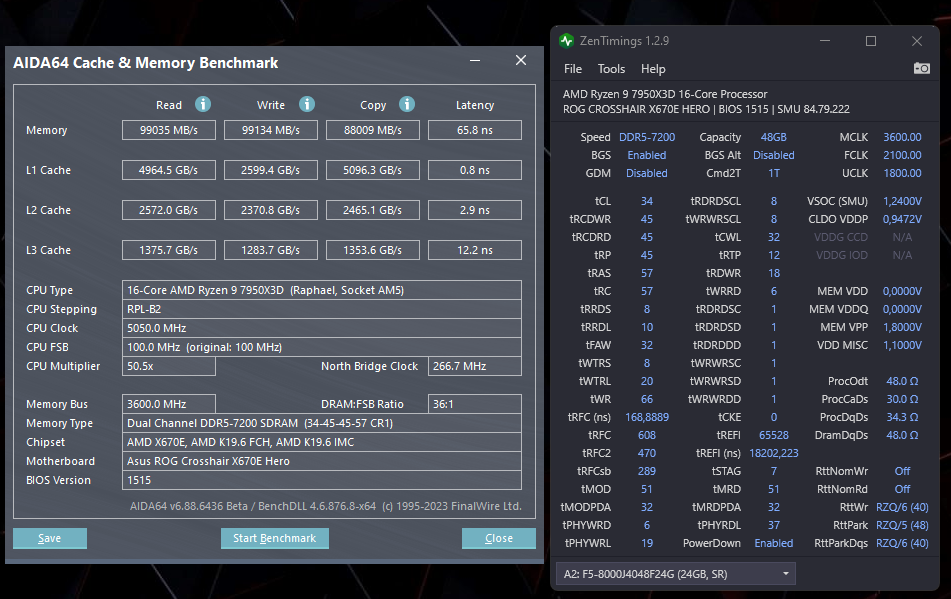
Task: Click Memory Read value 99035 MB/s
Action: point(169,130)
